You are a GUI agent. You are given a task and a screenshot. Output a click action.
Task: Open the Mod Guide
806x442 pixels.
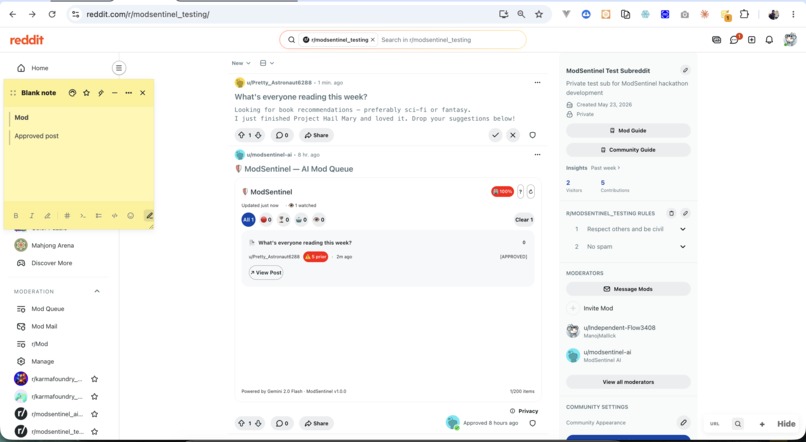[628, 131]
